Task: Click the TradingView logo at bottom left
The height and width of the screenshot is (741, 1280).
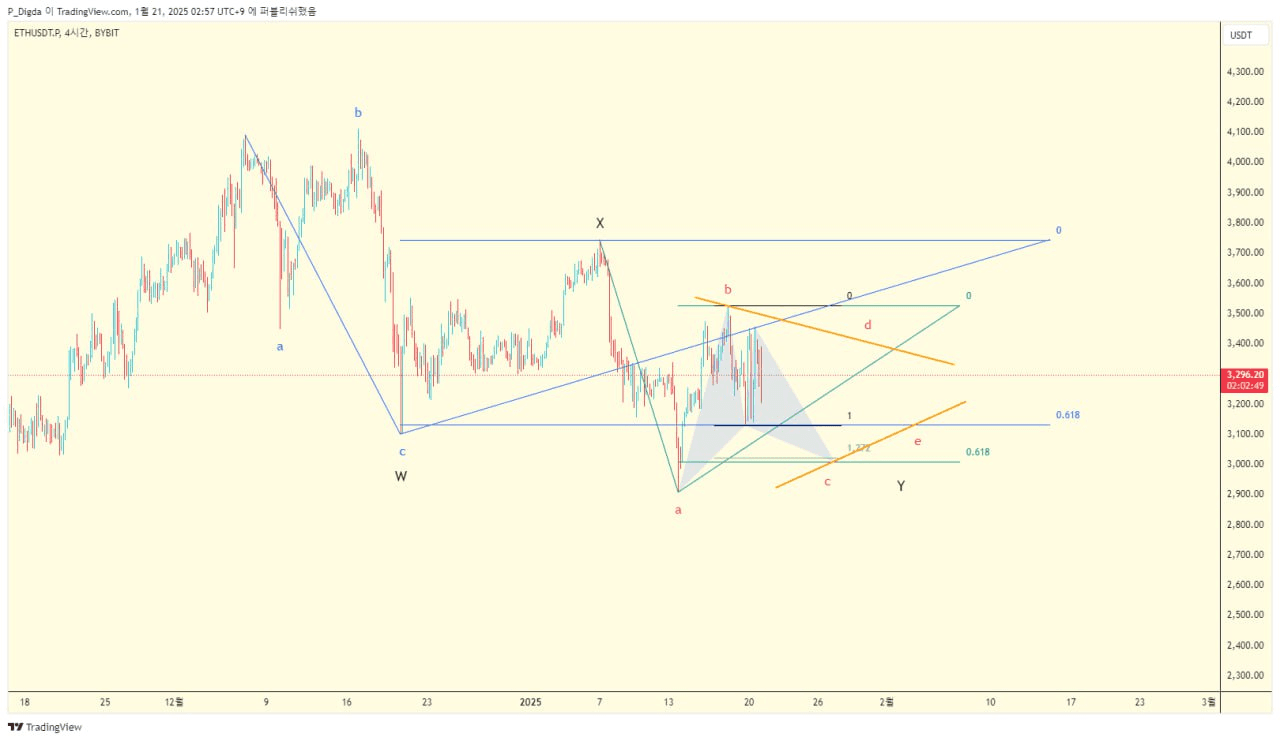Action: tap(45, 727)
